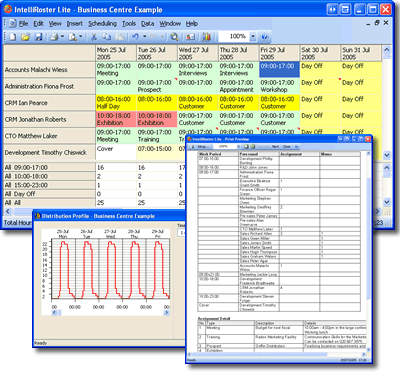Image resolution: width=400 pixels, height=374 pixels.
Task: Open the File menu
Action: pos(23,24)
